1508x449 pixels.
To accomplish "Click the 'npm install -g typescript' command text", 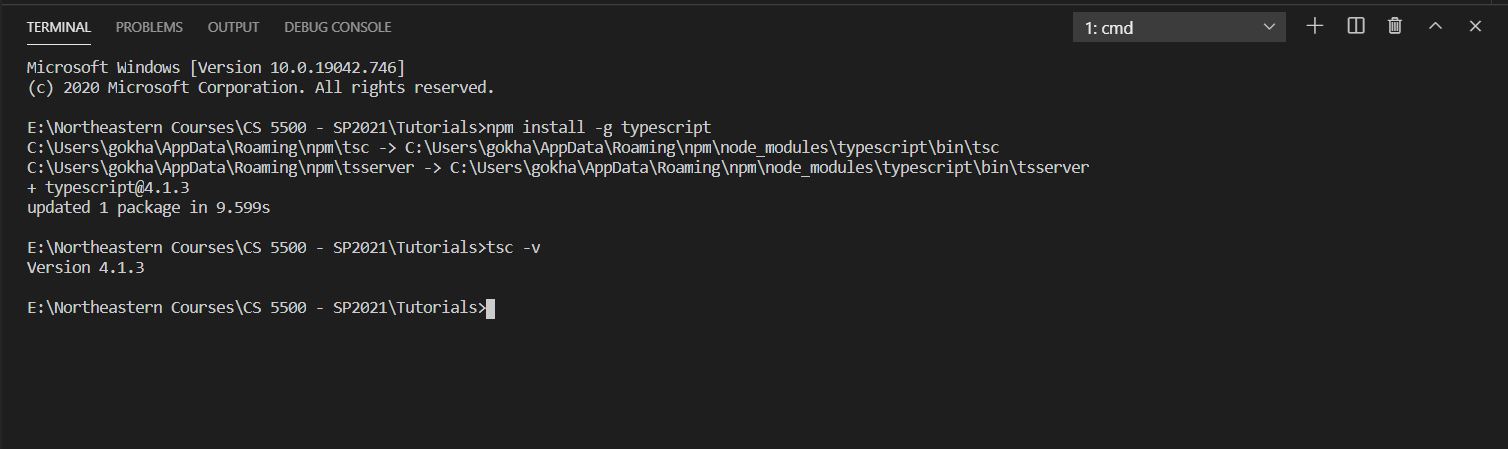I will coord(598,128).
